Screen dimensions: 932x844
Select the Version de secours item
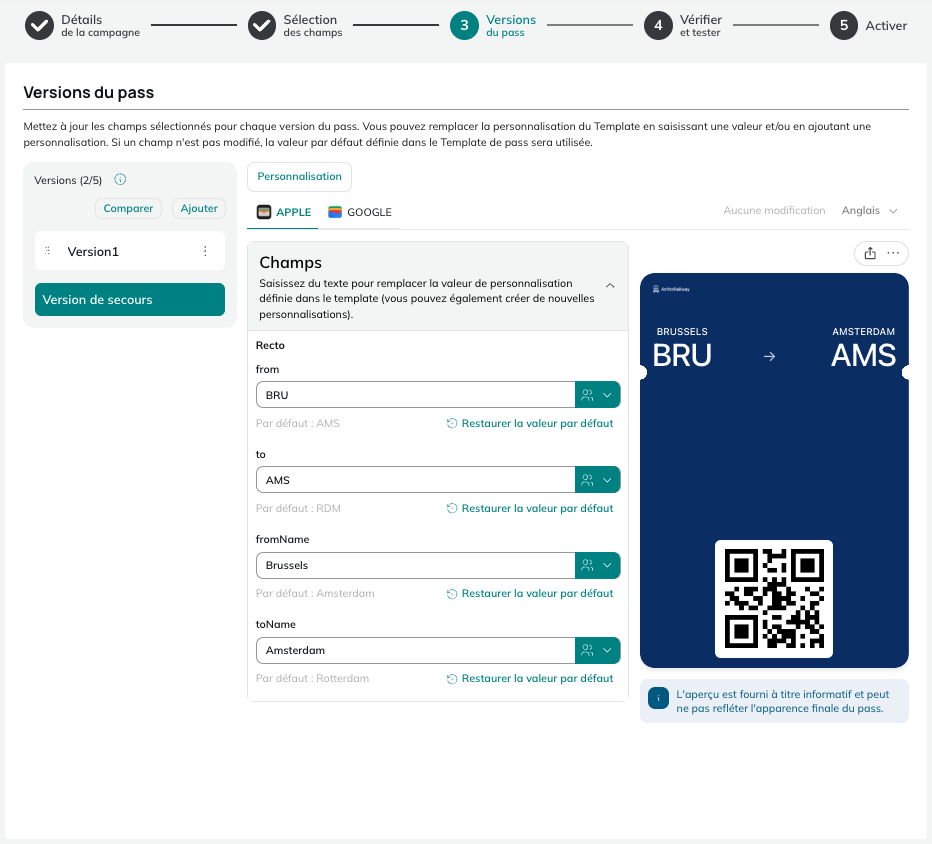[130, 300]
